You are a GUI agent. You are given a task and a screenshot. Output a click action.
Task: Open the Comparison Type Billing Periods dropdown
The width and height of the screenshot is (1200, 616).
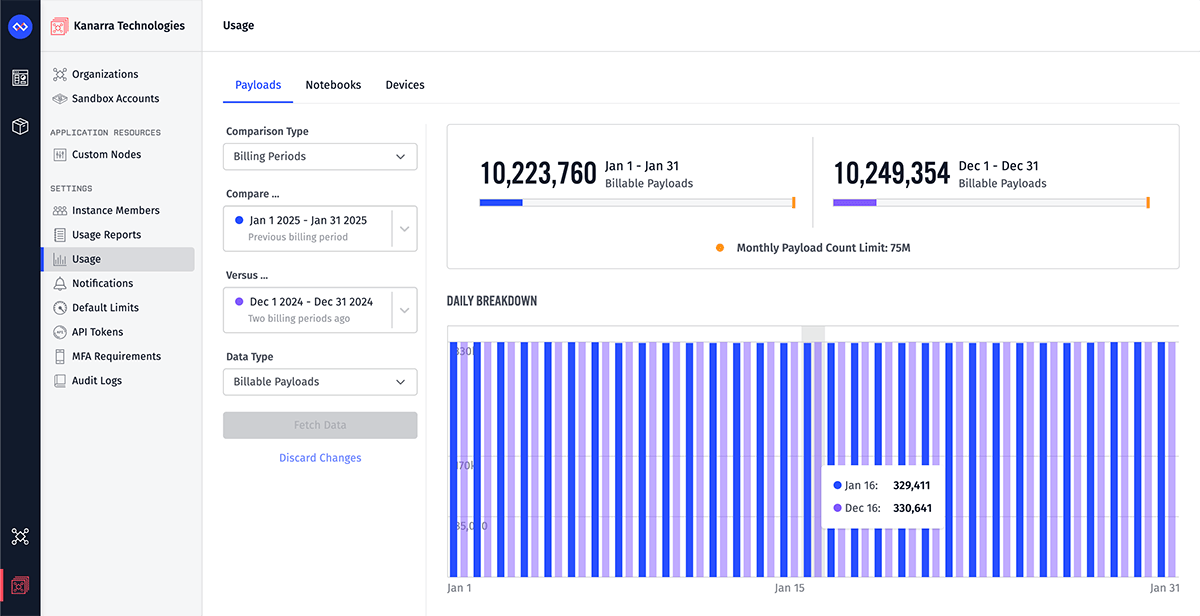tap(320, 157)
